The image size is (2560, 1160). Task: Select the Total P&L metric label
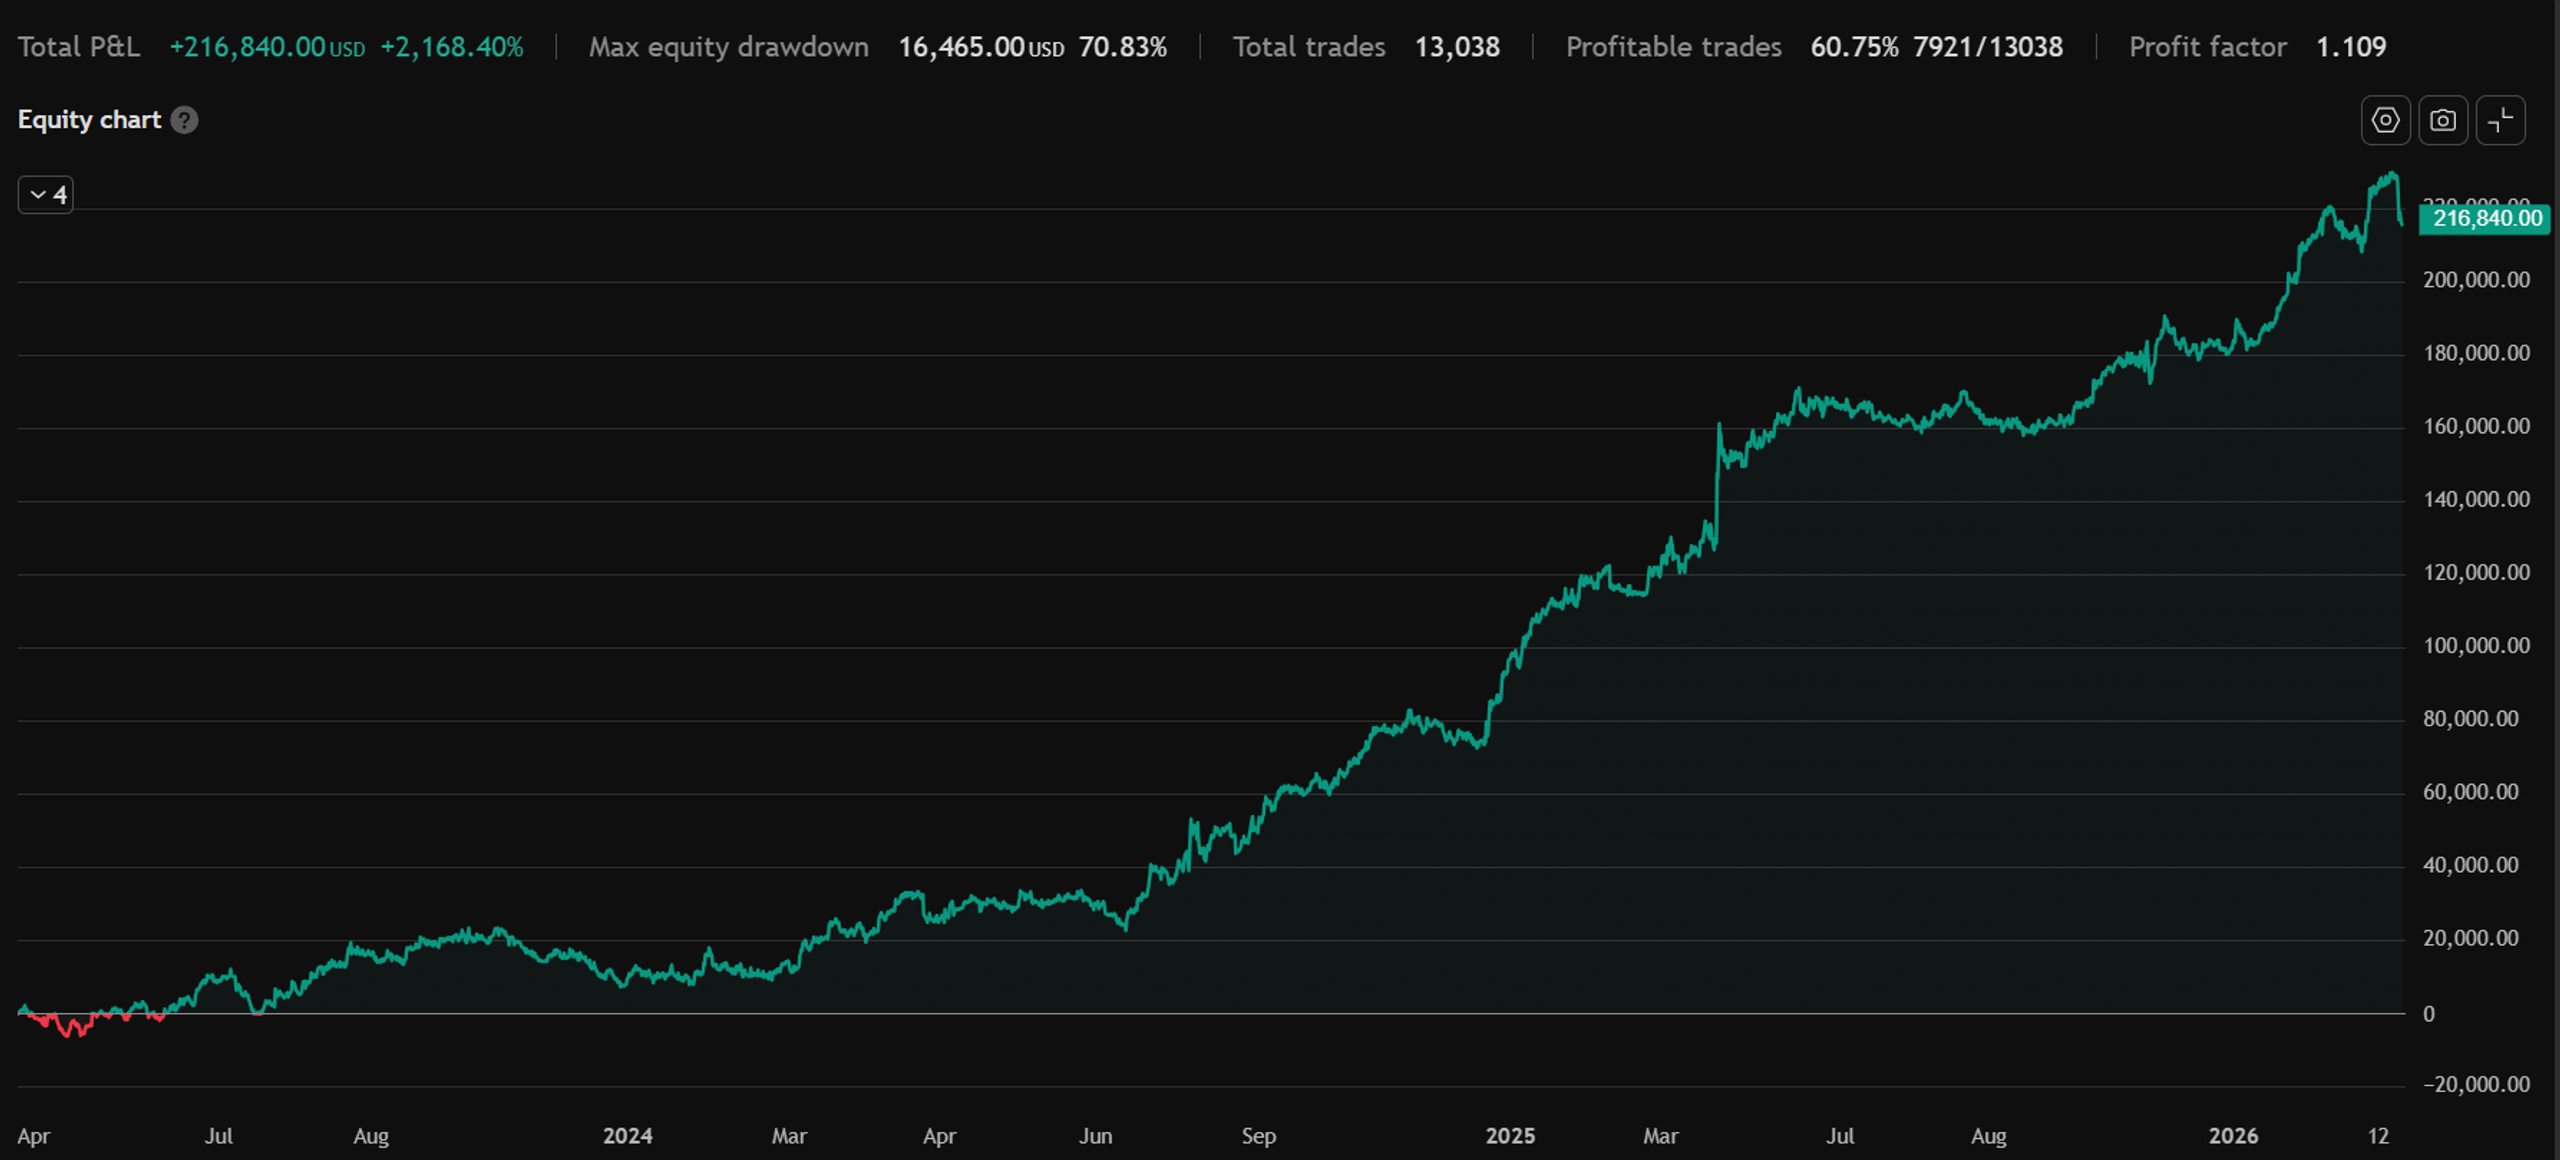pos(79,47)
